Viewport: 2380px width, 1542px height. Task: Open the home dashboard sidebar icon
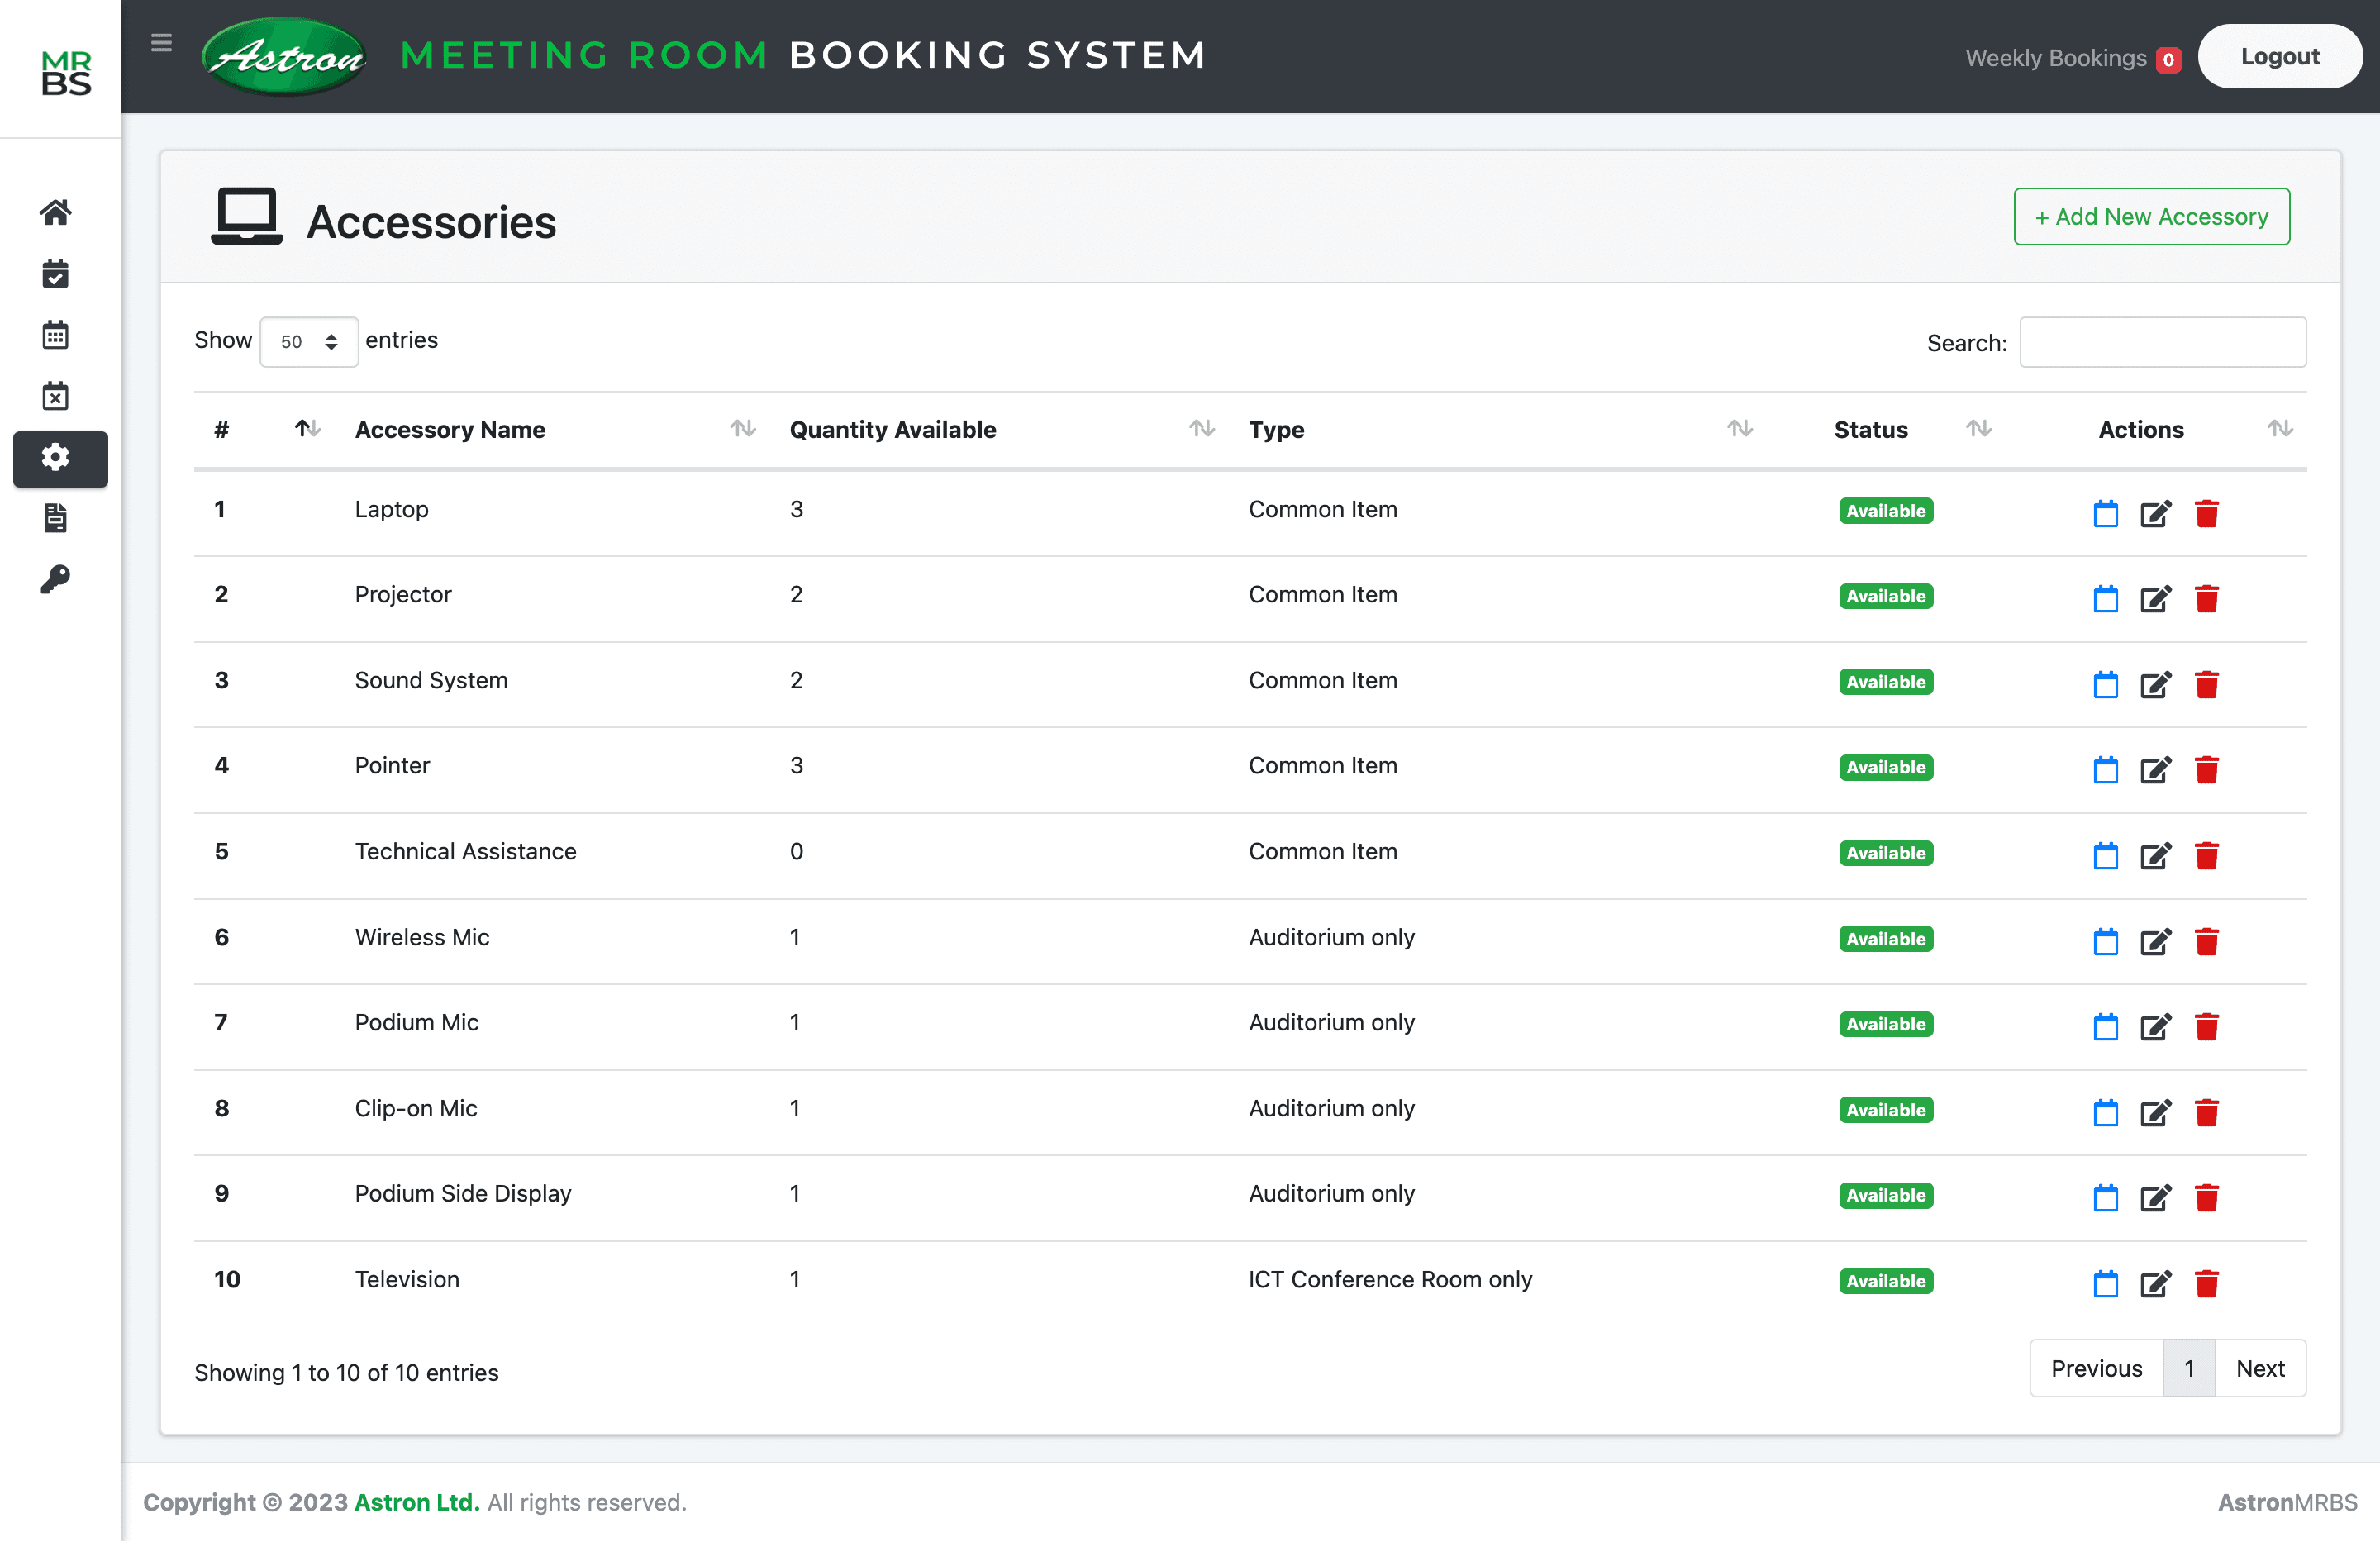click(x=56, y=212)
